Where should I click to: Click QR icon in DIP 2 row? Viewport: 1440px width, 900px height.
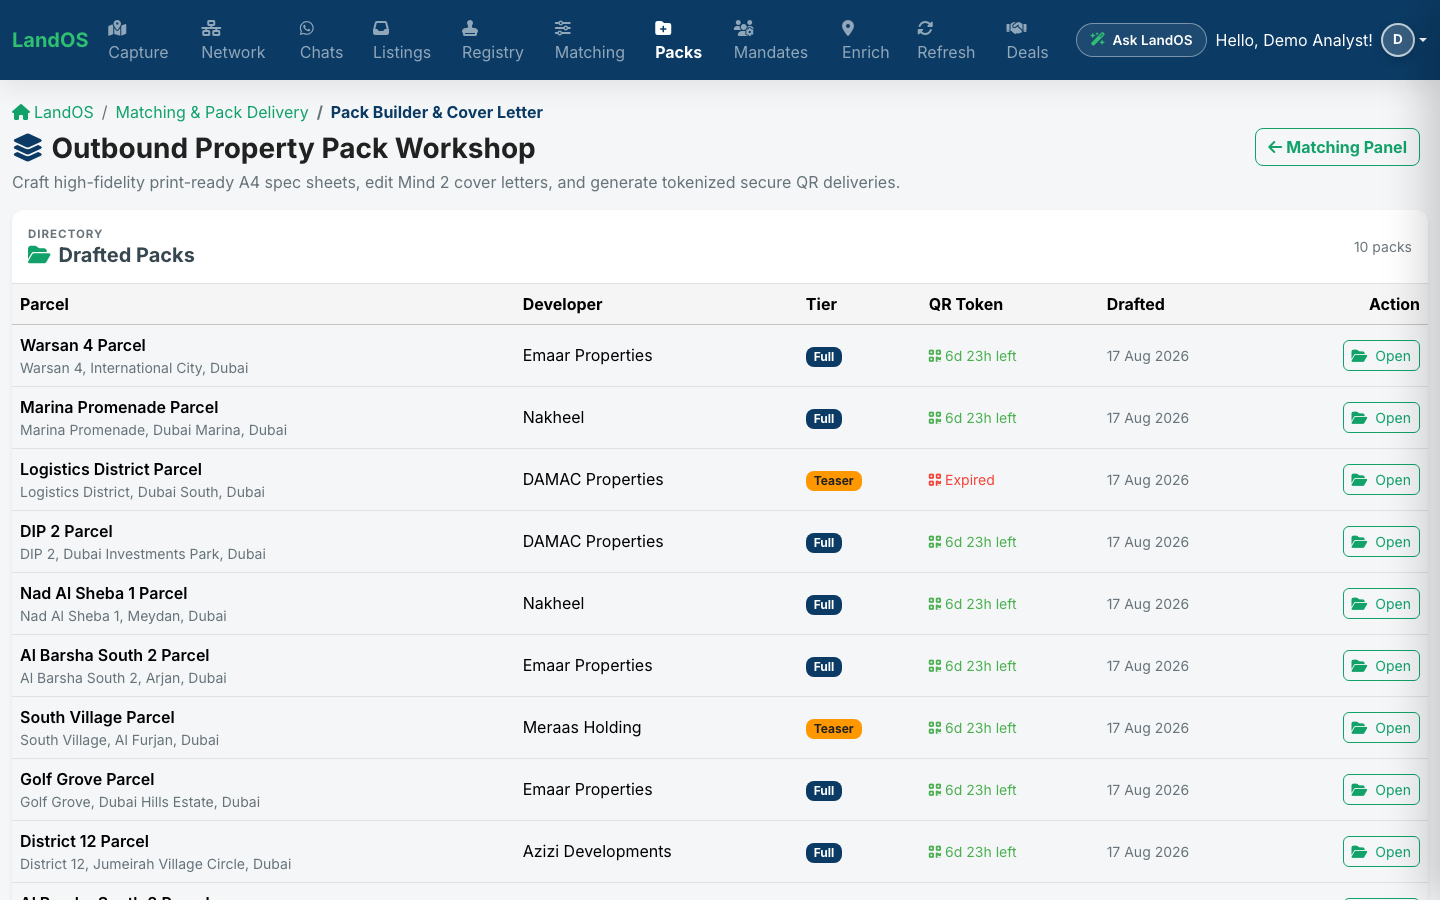[935, 542]
